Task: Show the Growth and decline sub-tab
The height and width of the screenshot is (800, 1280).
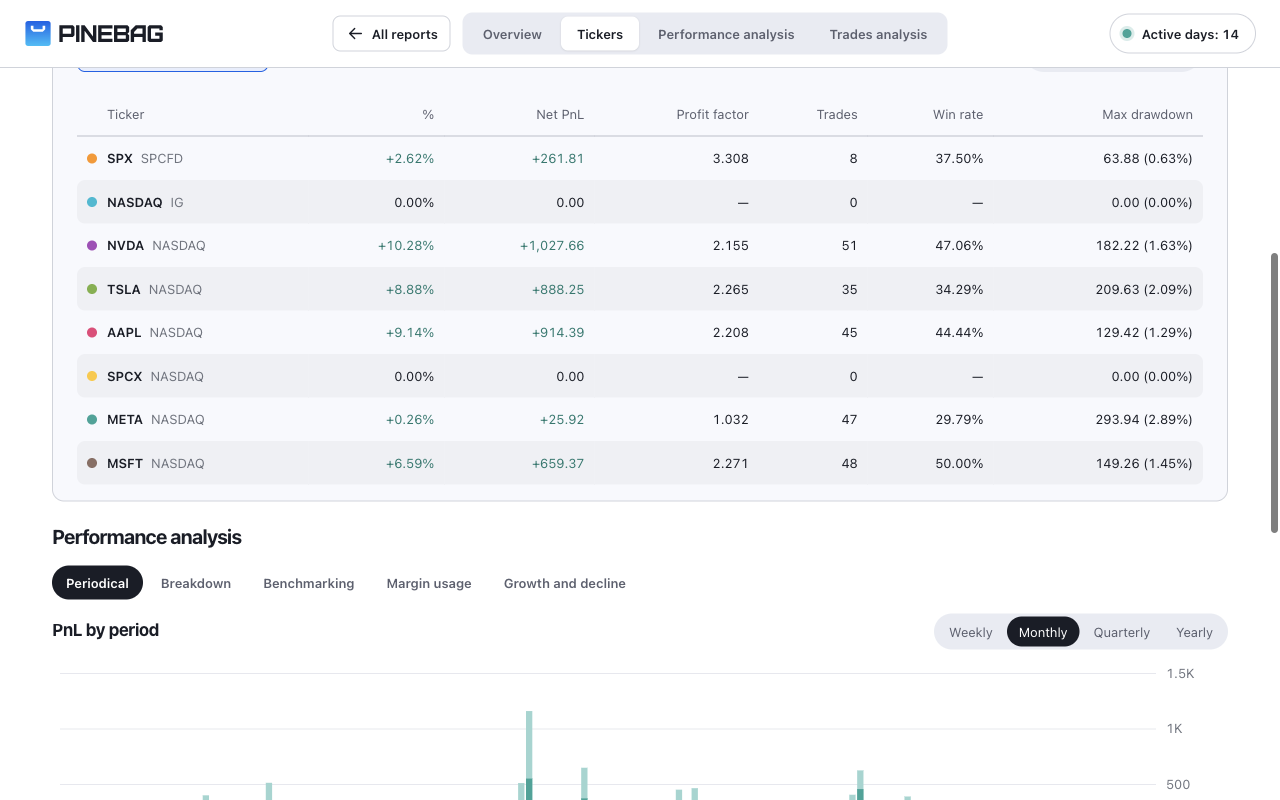Action: click(565, 583)
